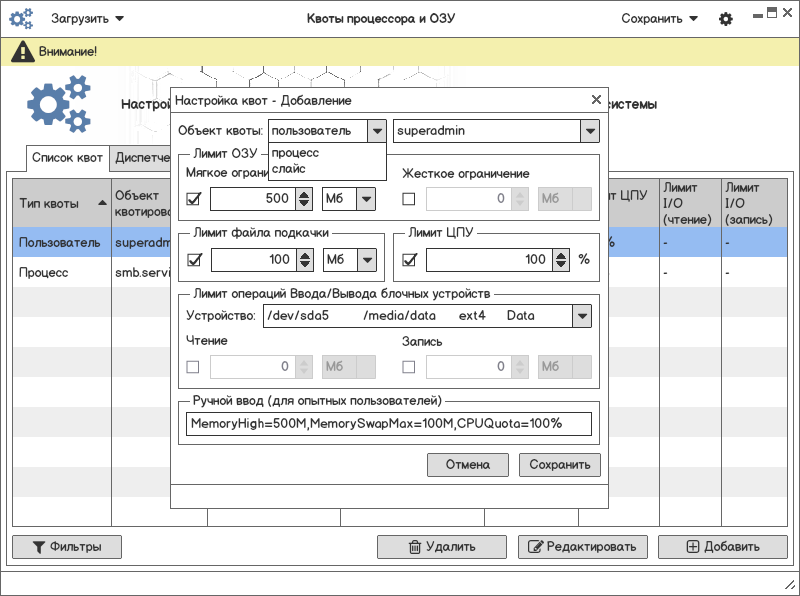Click the Delete button with trash icon
The width and height of the screenshot is (800, 596).
441,547
